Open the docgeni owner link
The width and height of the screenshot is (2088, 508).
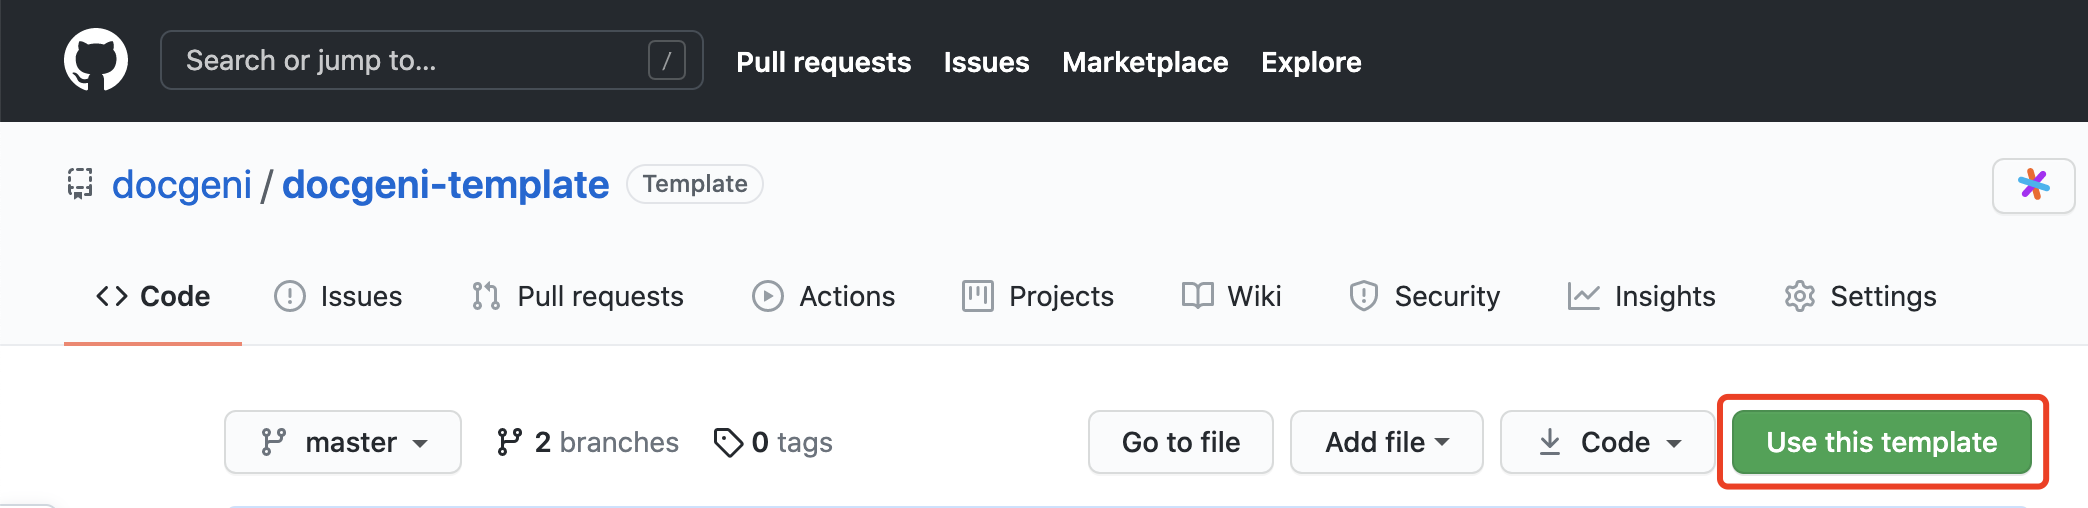[182, 185]
